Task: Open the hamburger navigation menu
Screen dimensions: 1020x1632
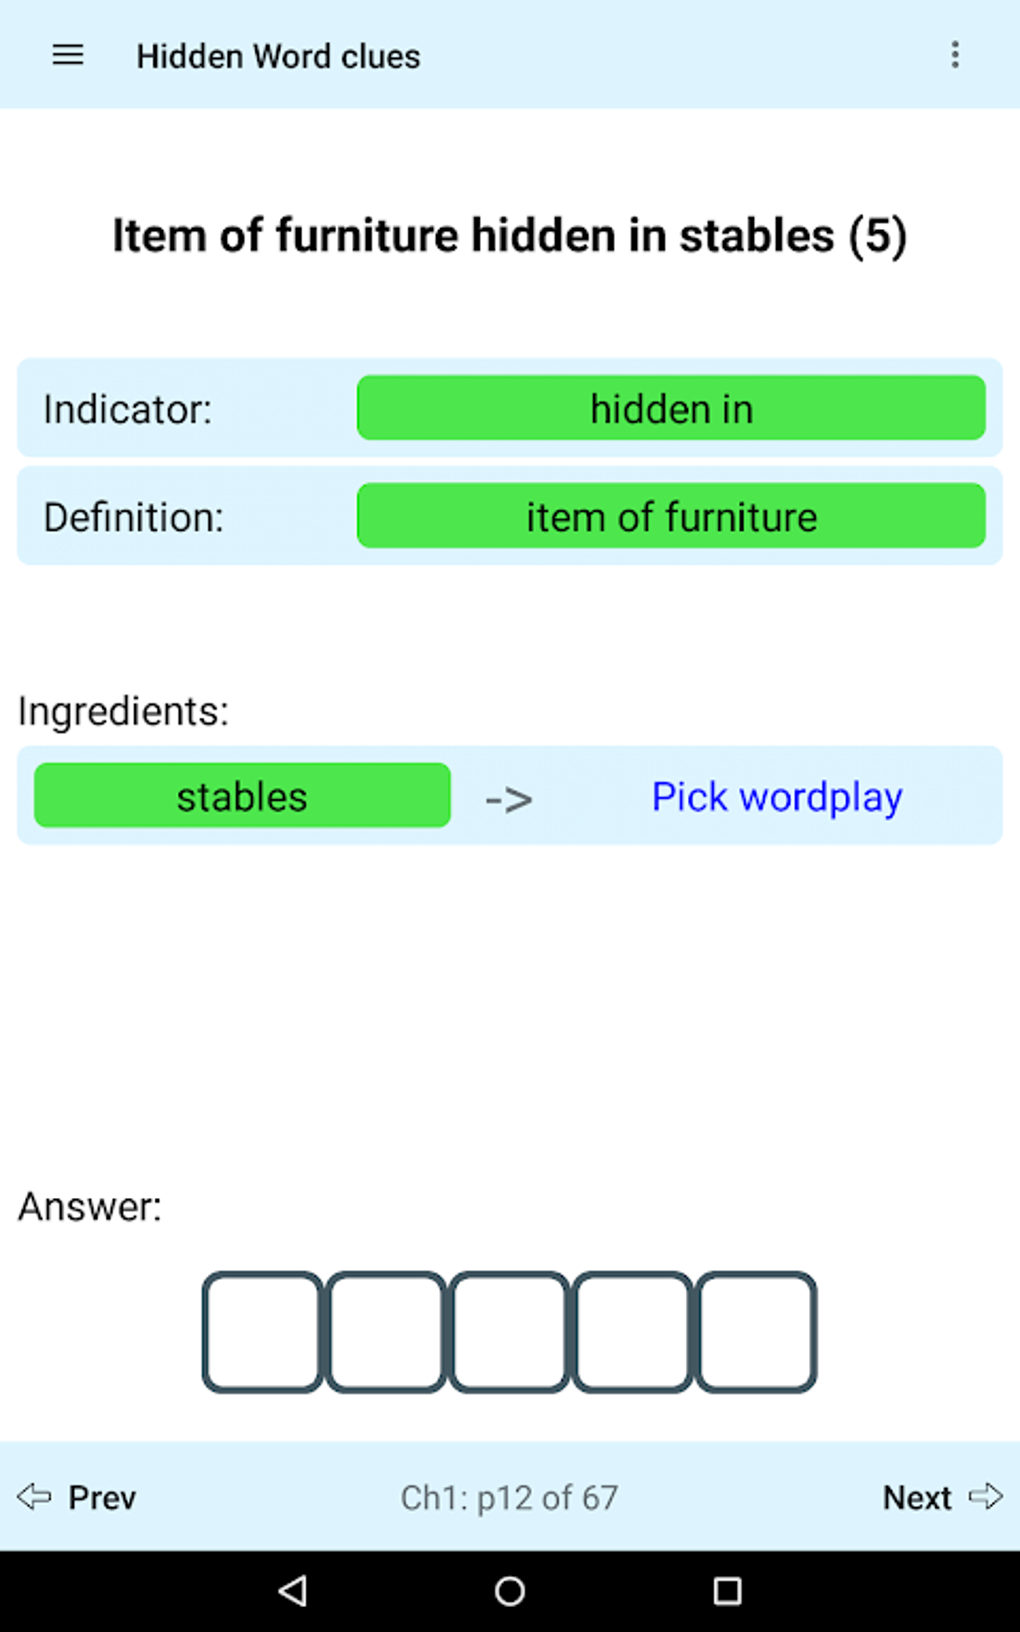Action: (68, 56)
